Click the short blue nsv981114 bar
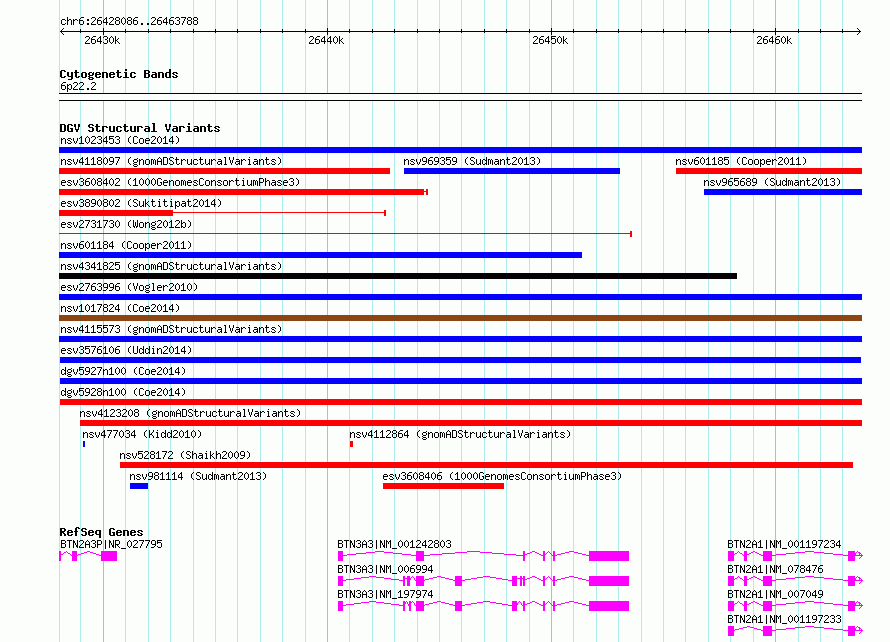The image size is (890, 642). click(139, 486)
